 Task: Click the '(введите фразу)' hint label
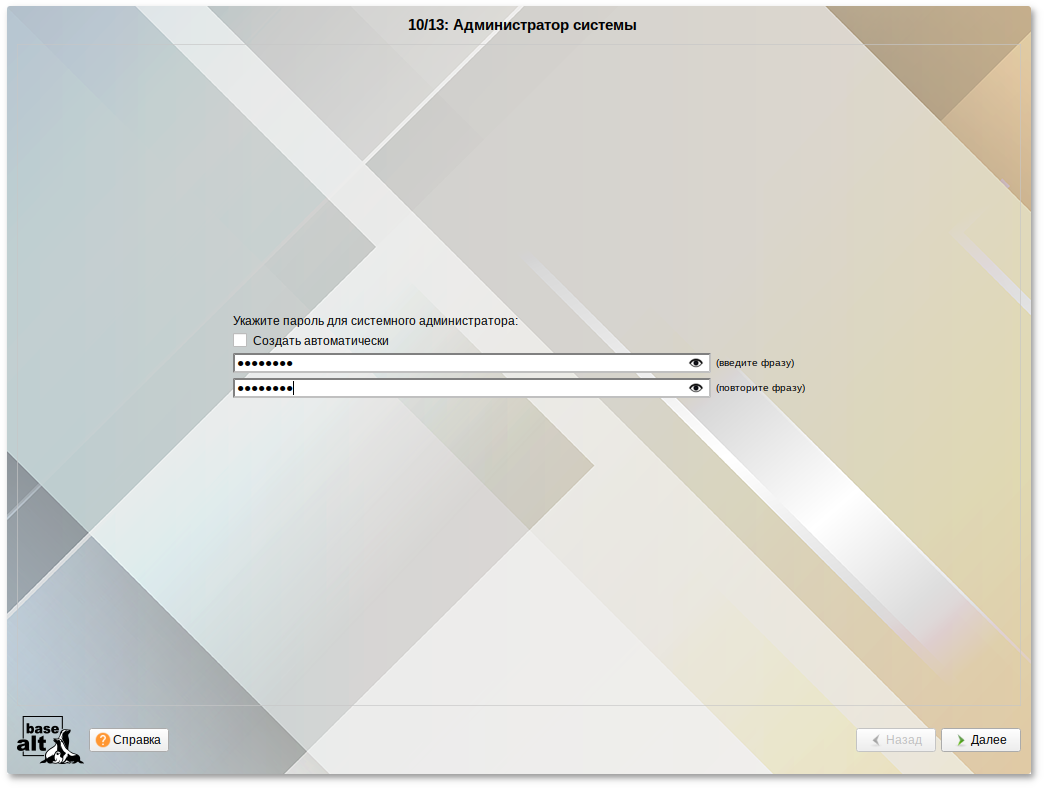click(x=755, y=363)
